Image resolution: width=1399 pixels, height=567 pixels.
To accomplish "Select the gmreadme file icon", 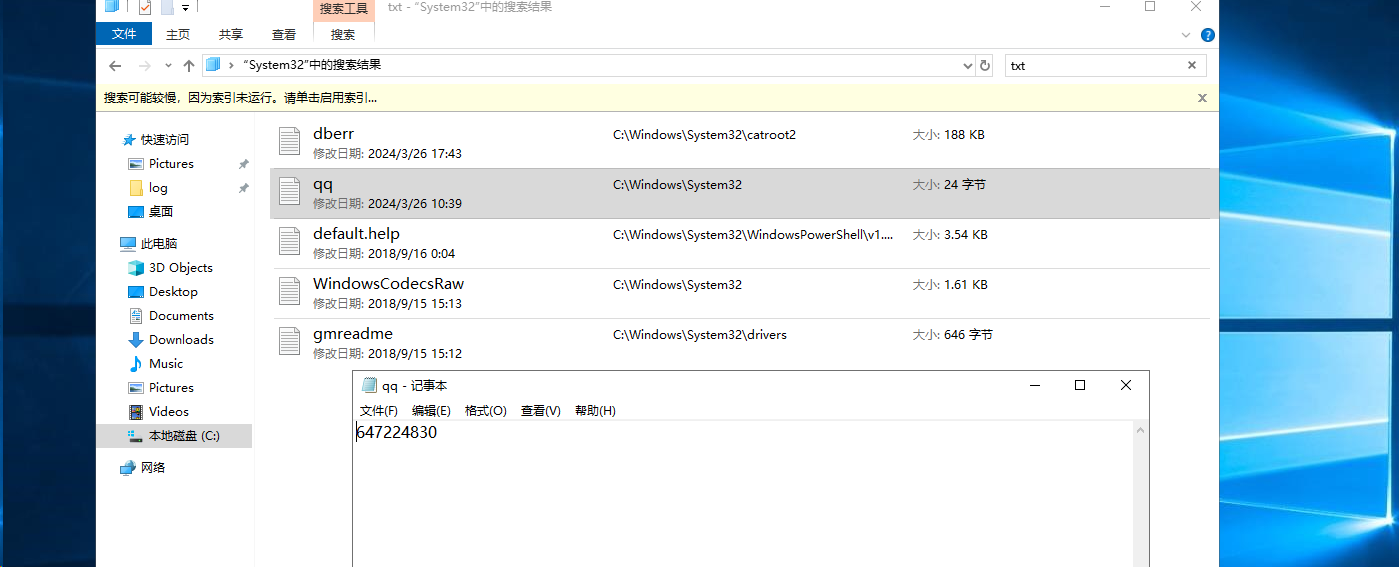I will click(290, 341).
